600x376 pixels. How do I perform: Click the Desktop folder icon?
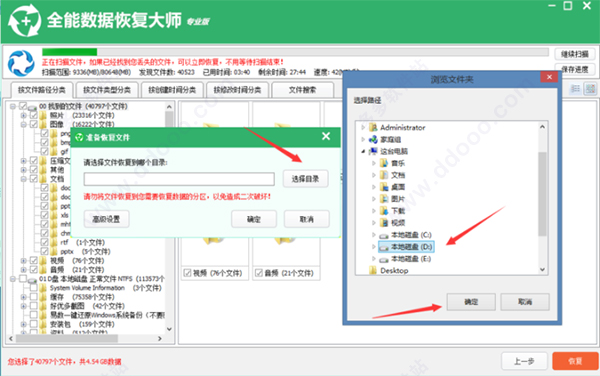pos(373,270)
